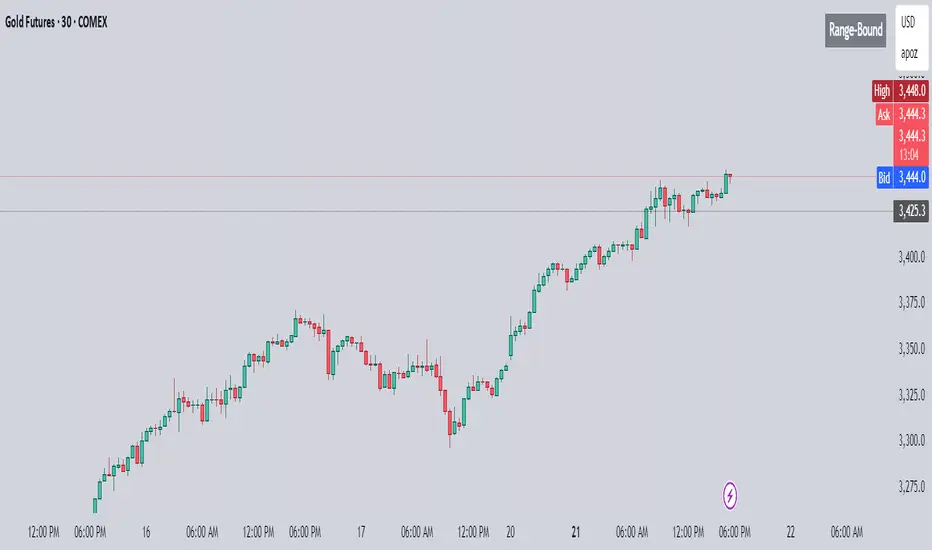Click the 13:04 bar countdown timer
Image resolution: width=932 pixels, height=550 pixels.
pyautogui.click(x=911, y=154)
